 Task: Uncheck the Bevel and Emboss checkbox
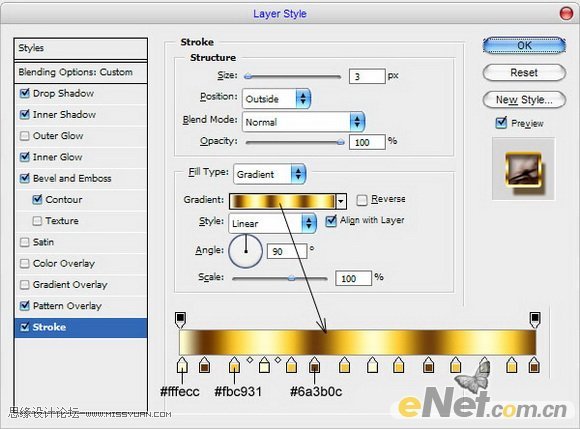click(x=24, y=178)
